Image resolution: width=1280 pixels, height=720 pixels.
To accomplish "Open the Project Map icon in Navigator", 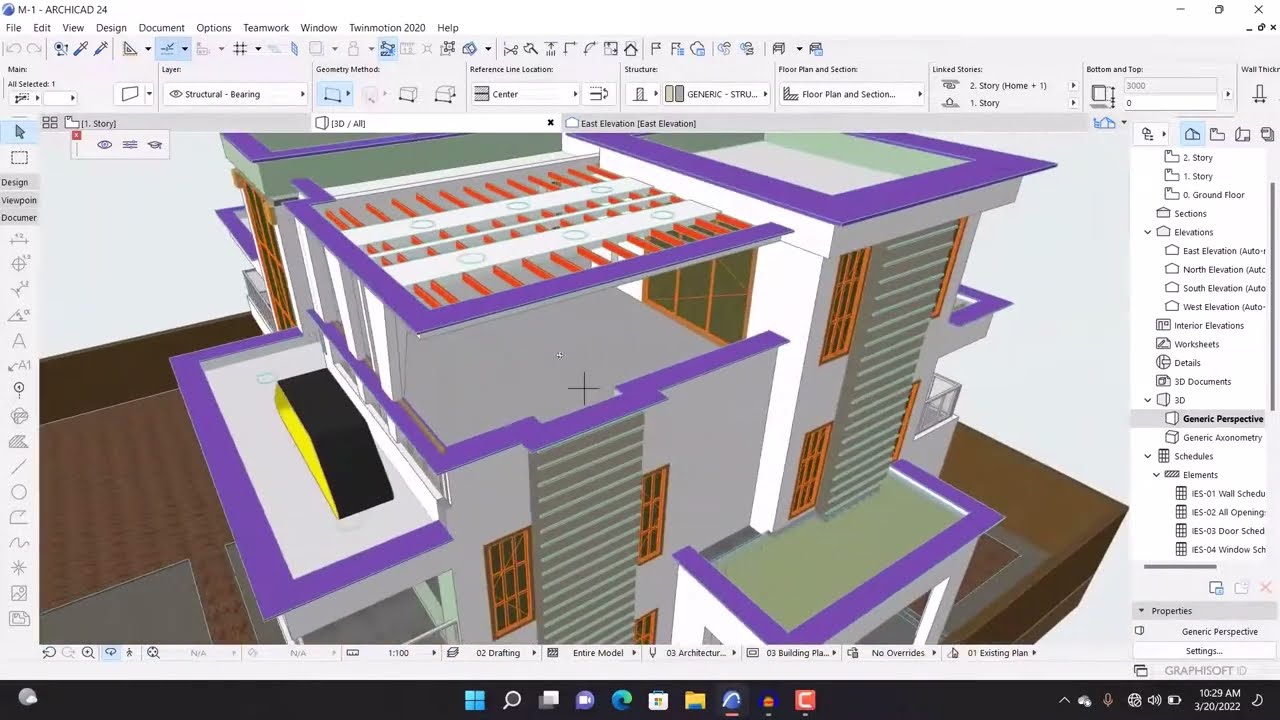I will point(1192,134).
